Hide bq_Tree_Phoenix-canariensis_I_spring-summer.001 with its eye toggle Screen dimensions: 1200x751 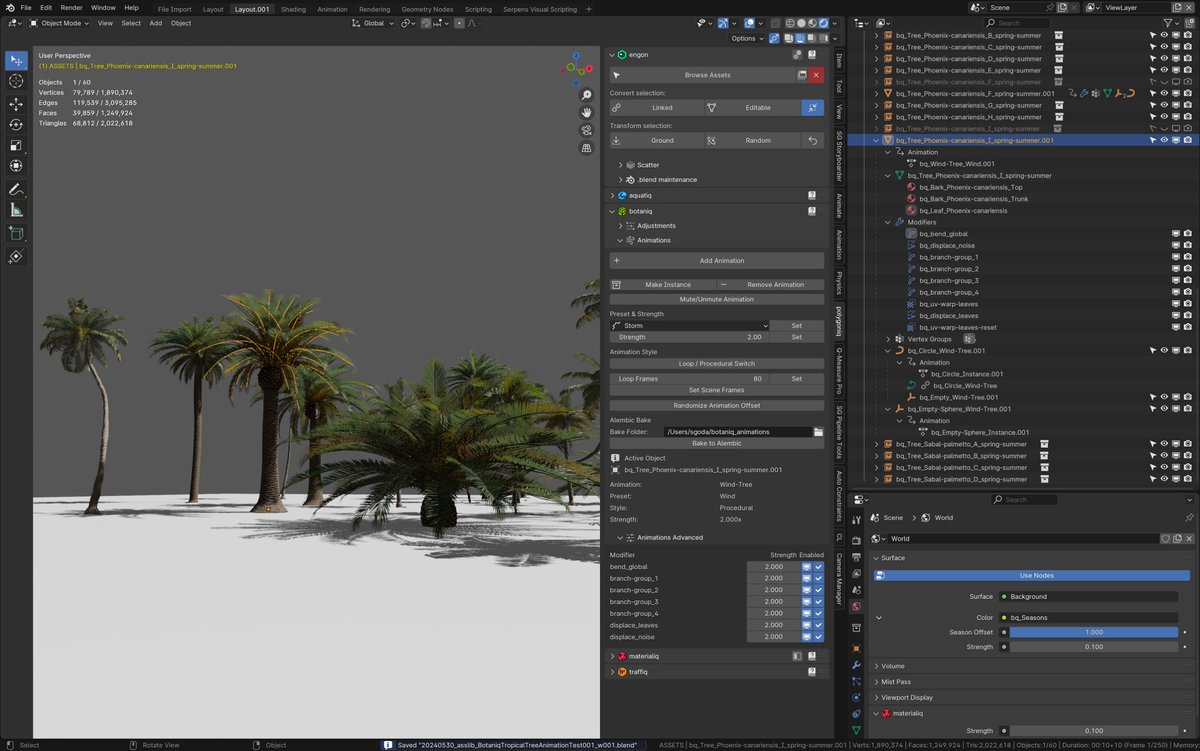coord(1165,140)
